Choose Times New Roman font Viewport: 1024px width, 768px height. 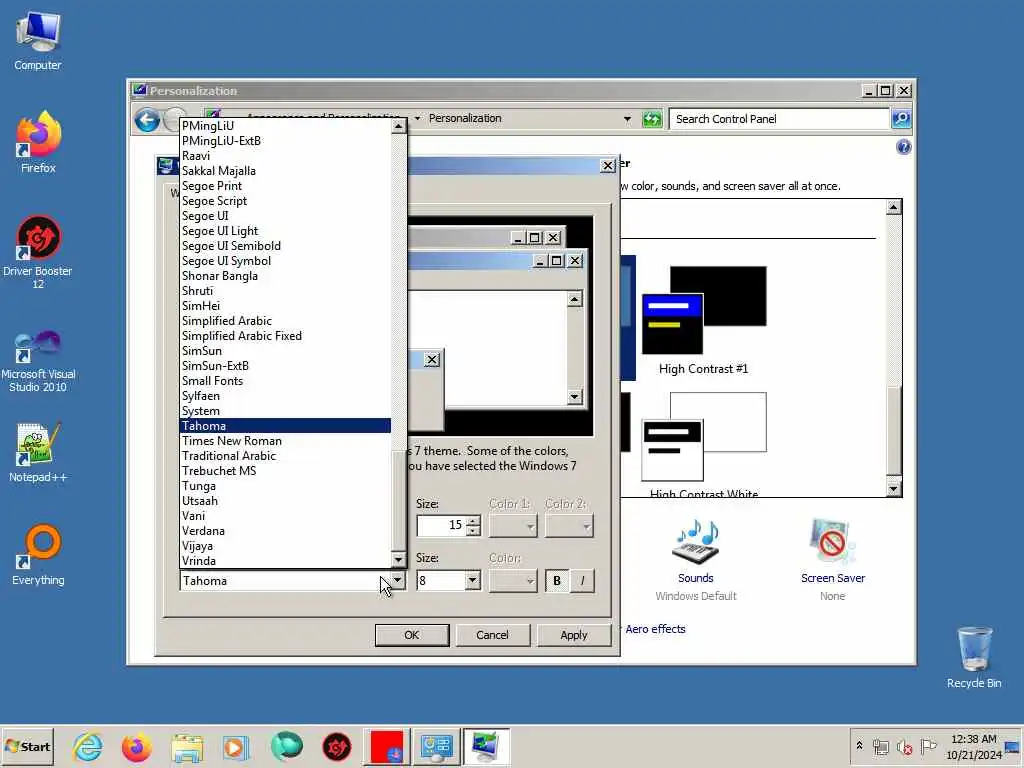coord(285,441)
